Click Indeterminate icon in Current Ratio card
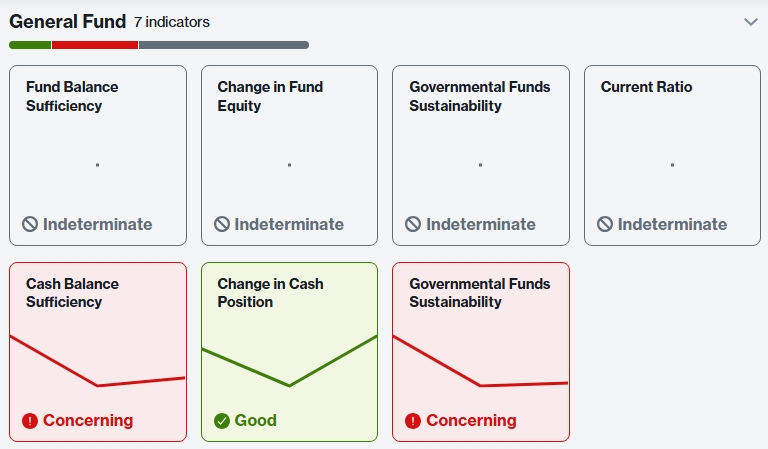 [605, 225]
